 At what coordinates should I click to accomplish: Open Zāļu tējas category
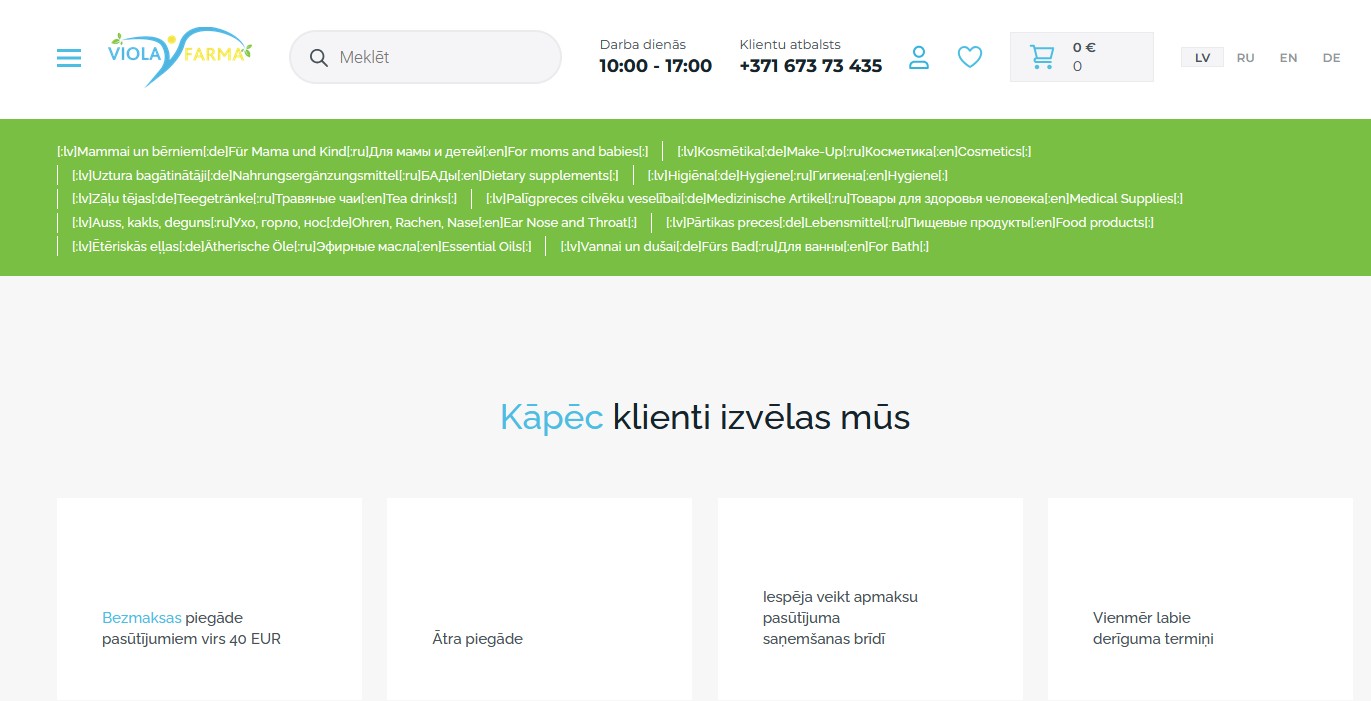click(x=264, y=199)
